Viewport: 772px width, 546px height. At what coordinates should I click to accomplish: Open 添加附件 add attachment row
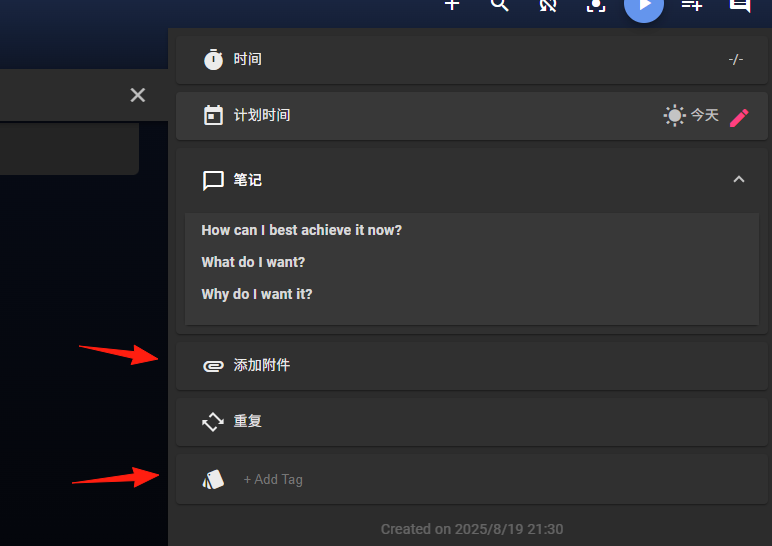[x=471, y=366]
